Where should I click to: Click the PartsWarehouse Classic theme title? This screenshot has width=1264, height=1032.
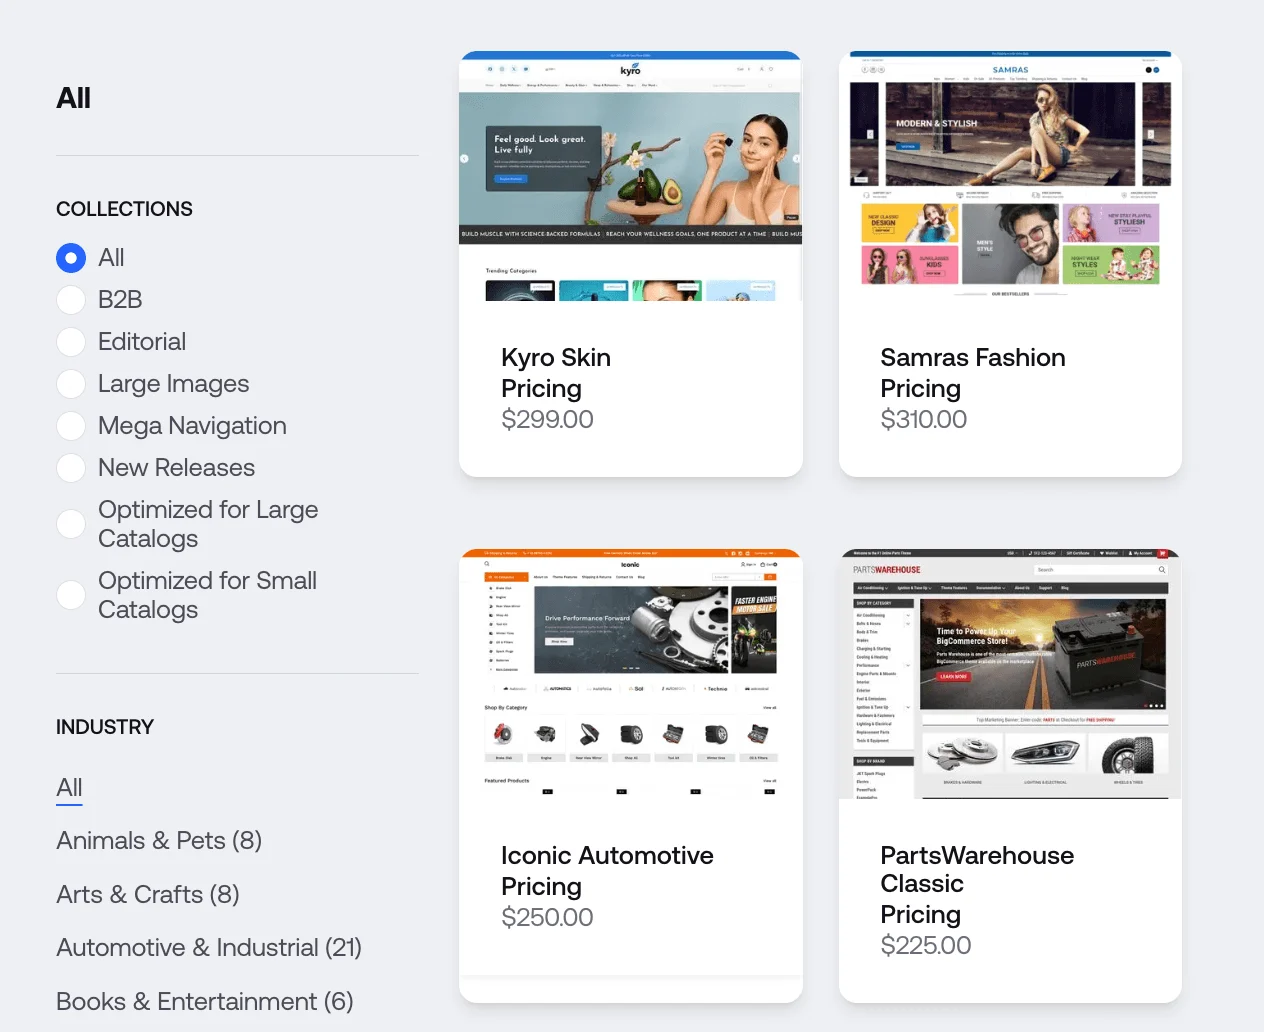click(x=977, y=870)
